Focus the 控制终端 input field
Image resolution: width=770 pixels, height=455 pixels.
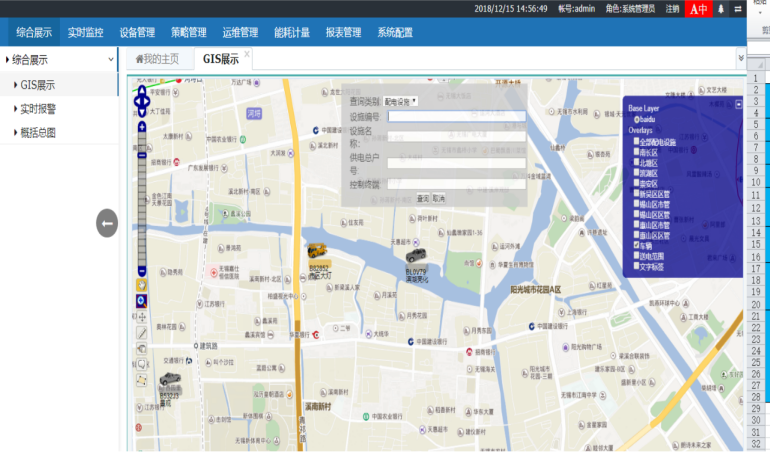457,184
